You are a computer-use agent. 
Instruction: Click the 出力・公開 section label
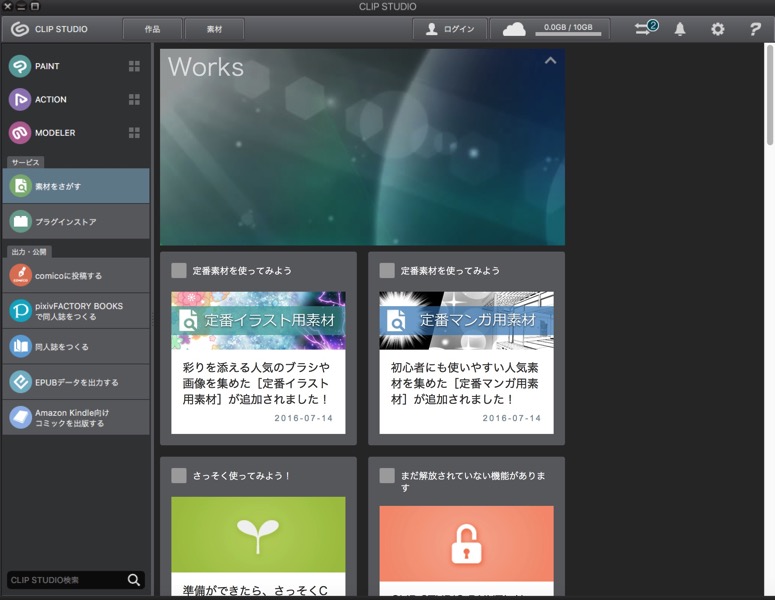point(29,252)
